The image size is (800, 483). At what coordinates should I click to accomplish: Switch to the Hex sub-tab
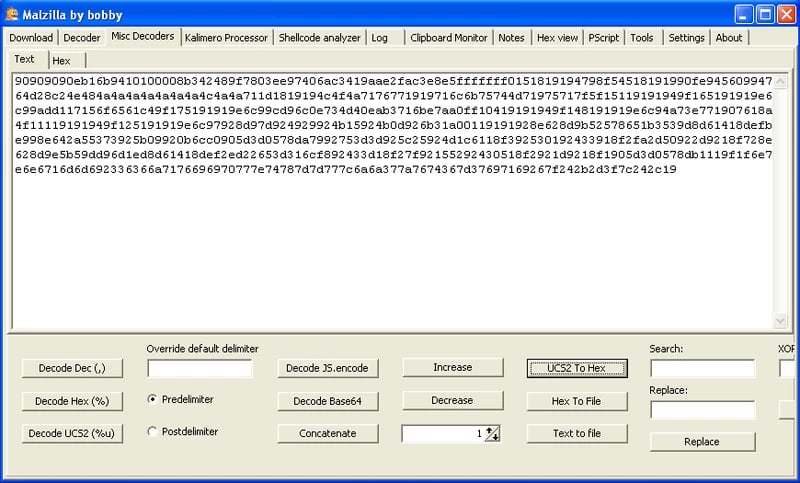pyautogui.click(x=61, y=61)
